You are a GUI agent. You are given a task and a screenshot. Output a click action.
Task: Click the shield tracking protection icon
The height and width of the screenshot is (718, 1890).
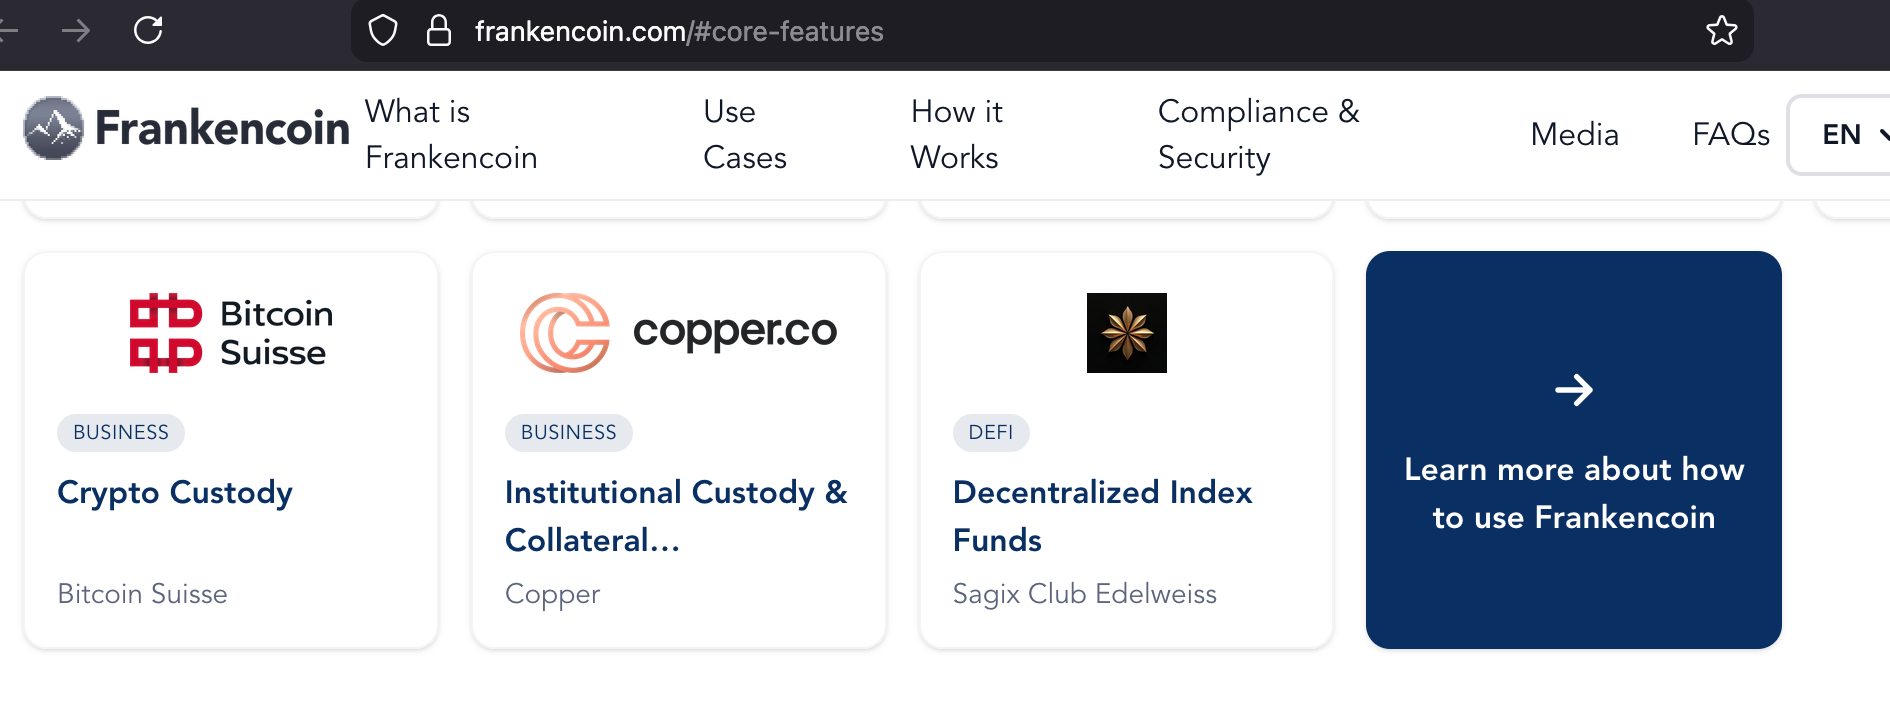383,31
